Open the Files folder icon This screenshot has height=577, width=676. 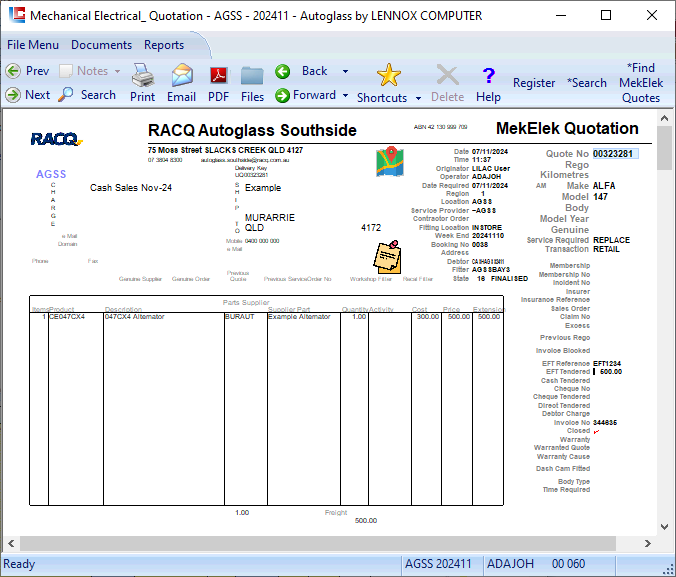tap(252, 76)
